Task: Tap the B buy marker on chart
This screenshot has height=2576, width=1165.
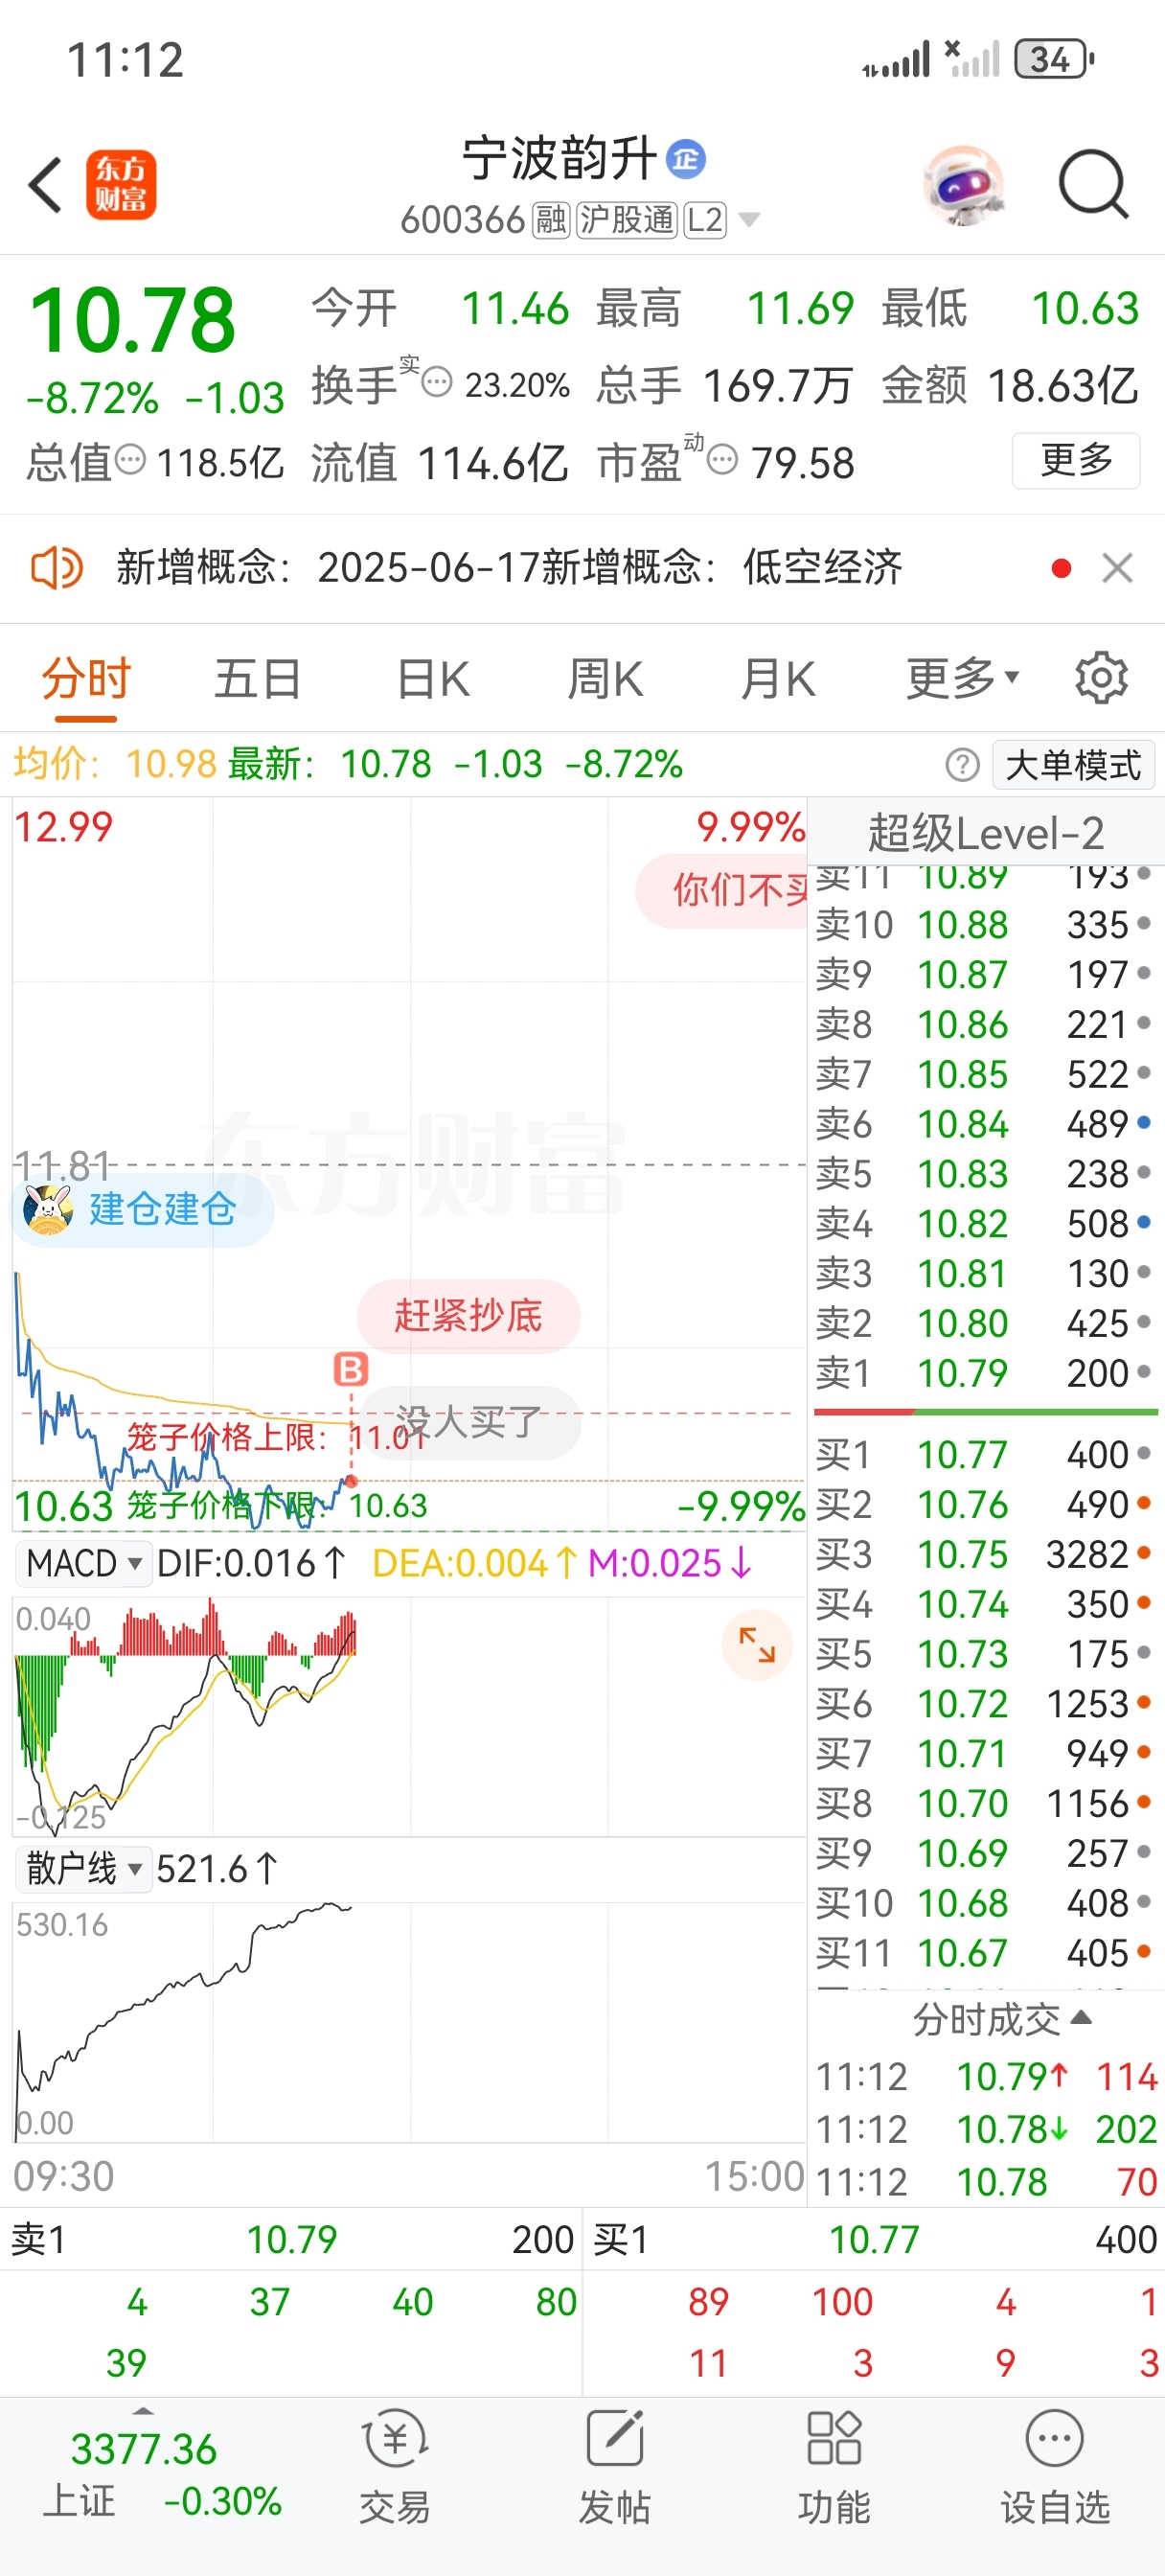Action: click(351, 1369)
